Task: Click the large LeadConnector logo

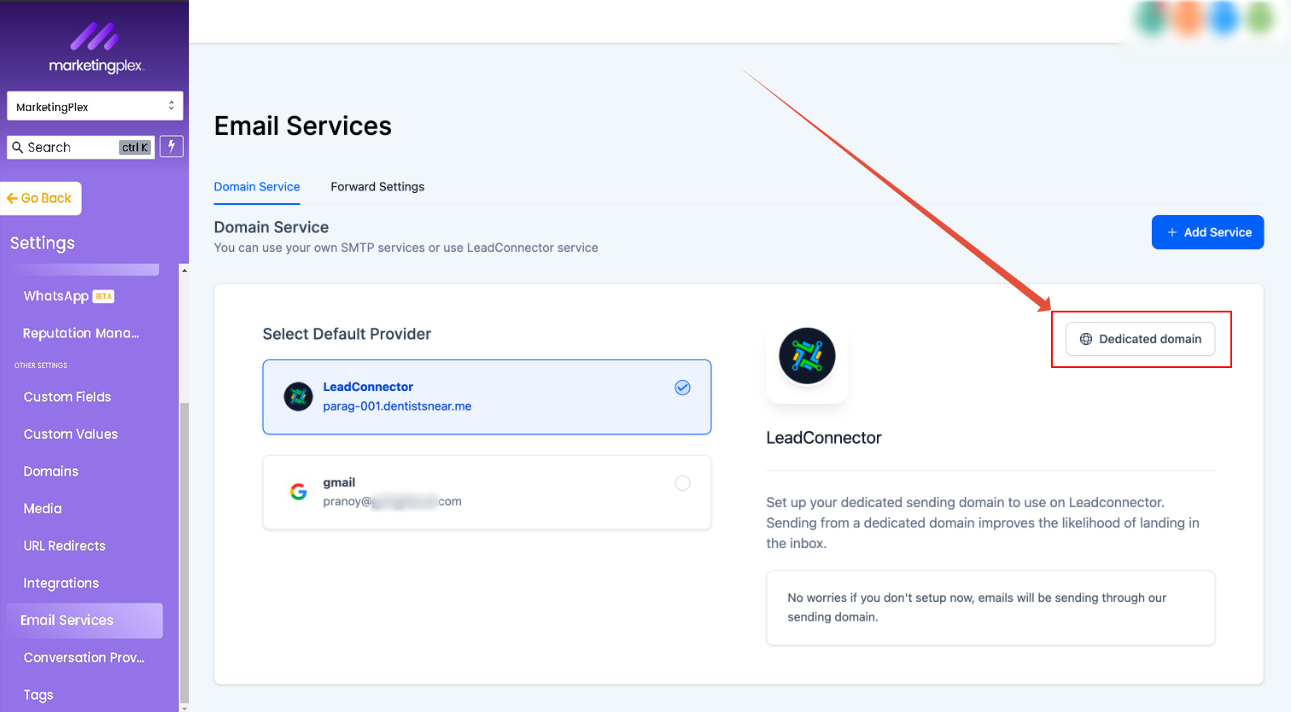Action: (807, 356)
